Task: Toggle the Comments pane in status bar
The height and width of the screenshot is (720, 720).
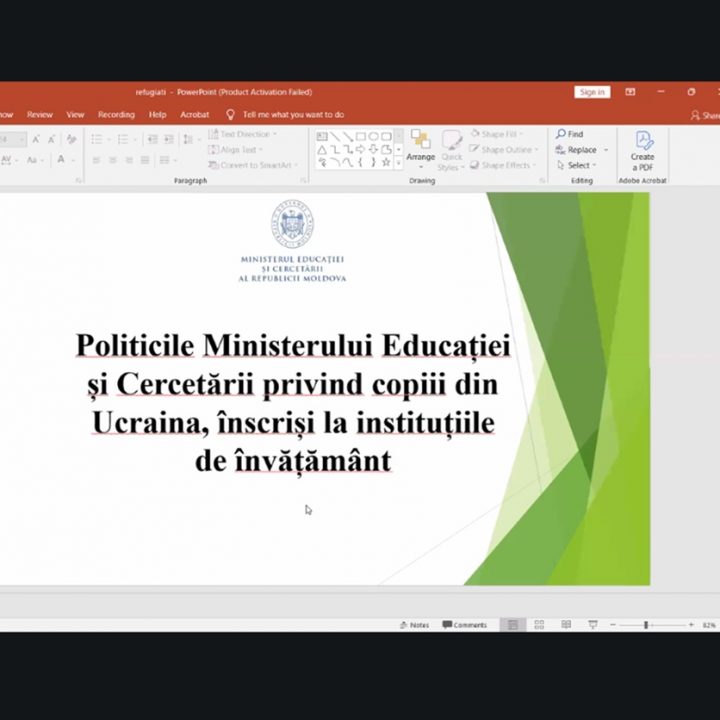Action: point(465,625)
